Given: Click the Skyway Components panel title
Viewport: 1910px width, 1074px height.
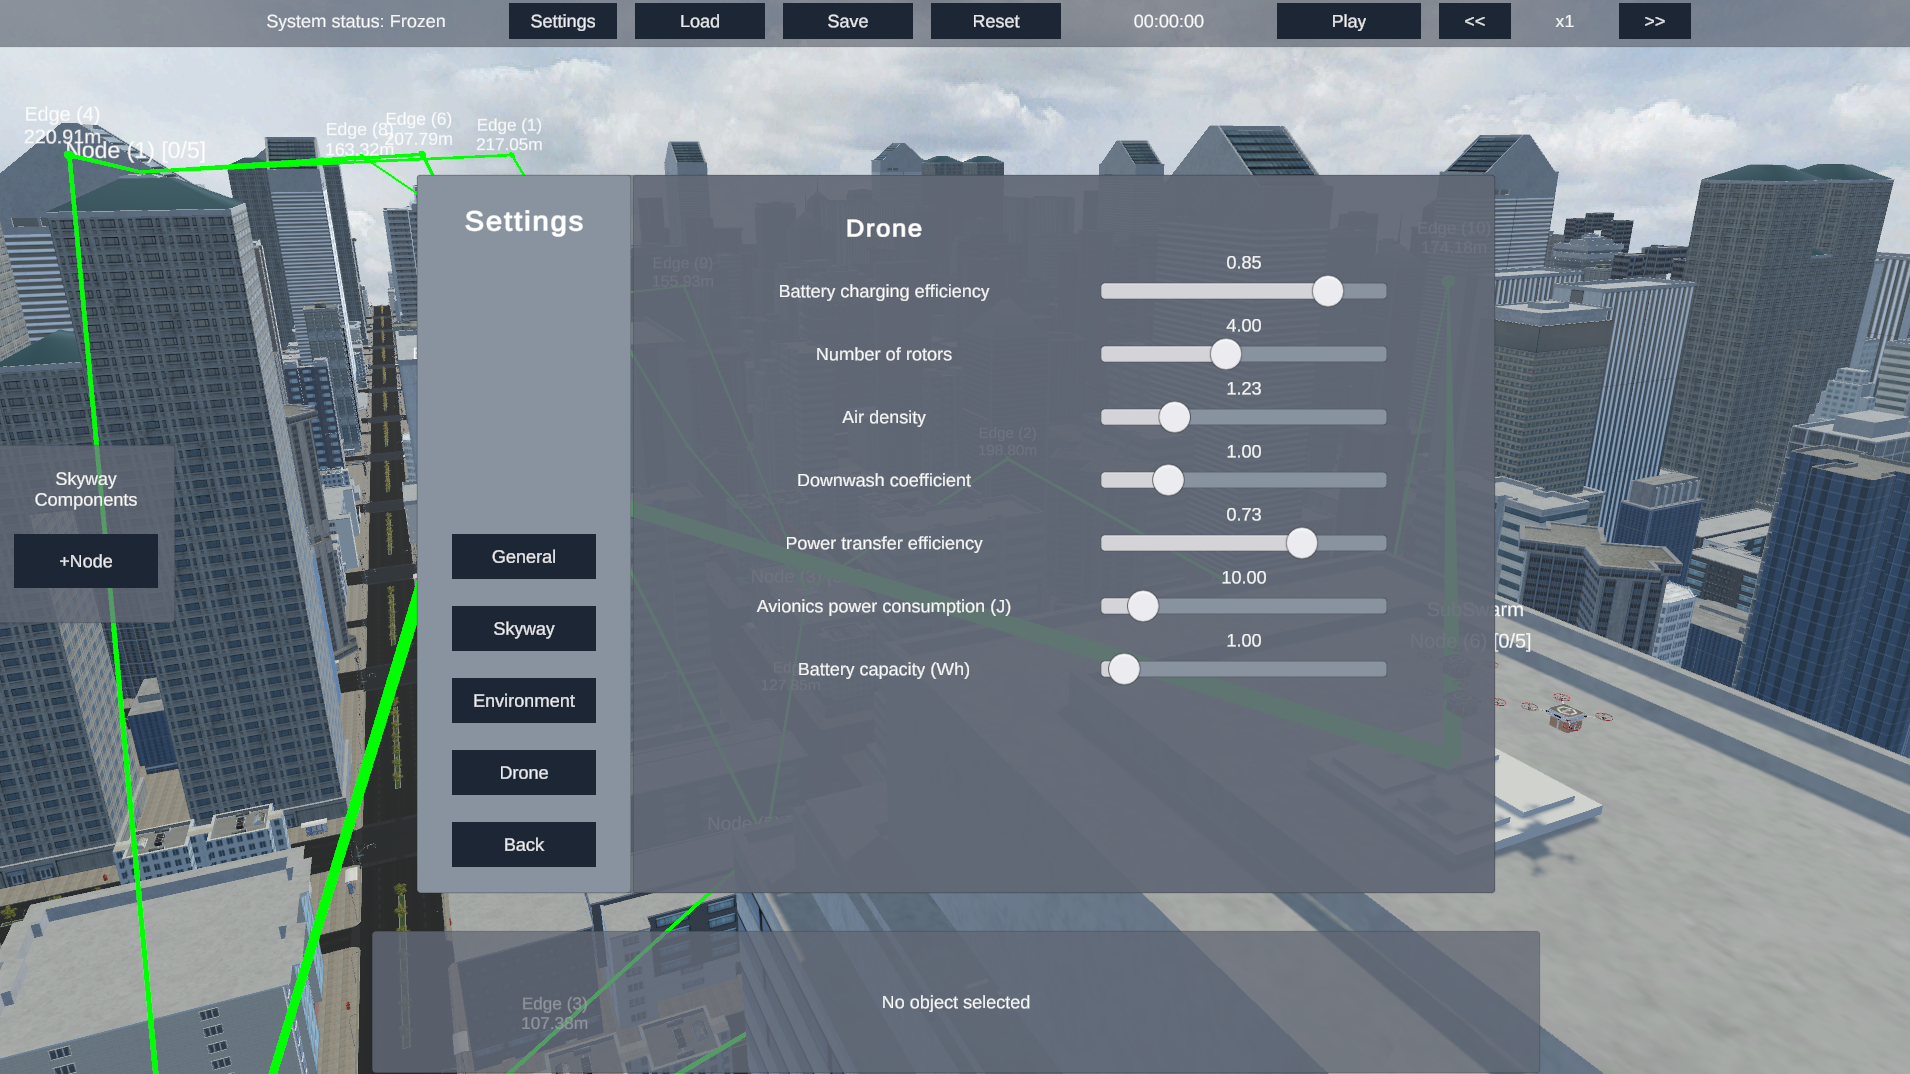Looking at the screenshot, I should [86, 489].
